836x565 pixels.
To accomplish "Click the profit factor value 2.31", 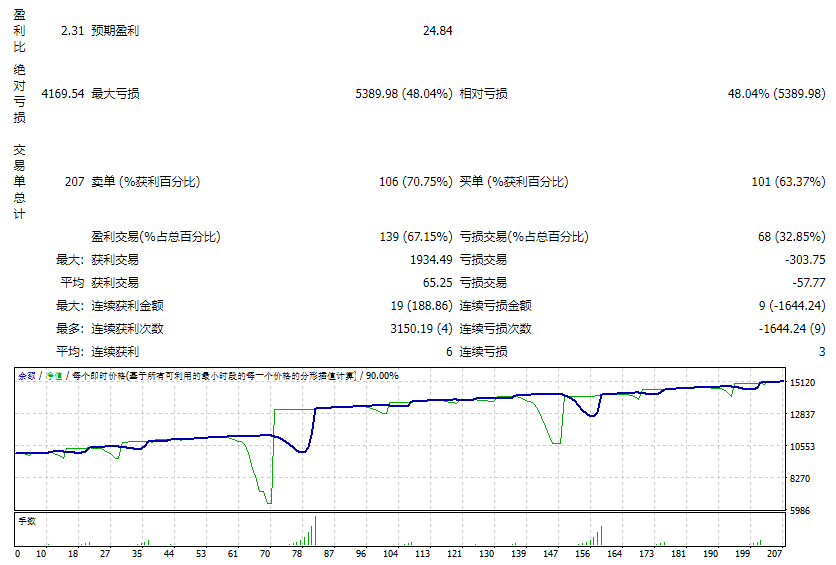I will point(71,31).
